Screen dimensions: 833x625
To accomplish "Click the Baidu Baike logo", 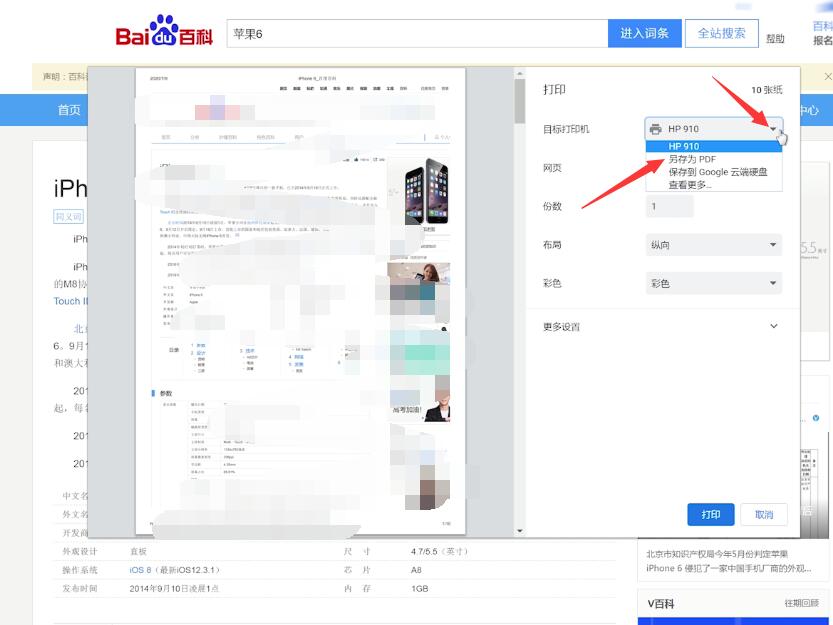I will coord(164,31).
